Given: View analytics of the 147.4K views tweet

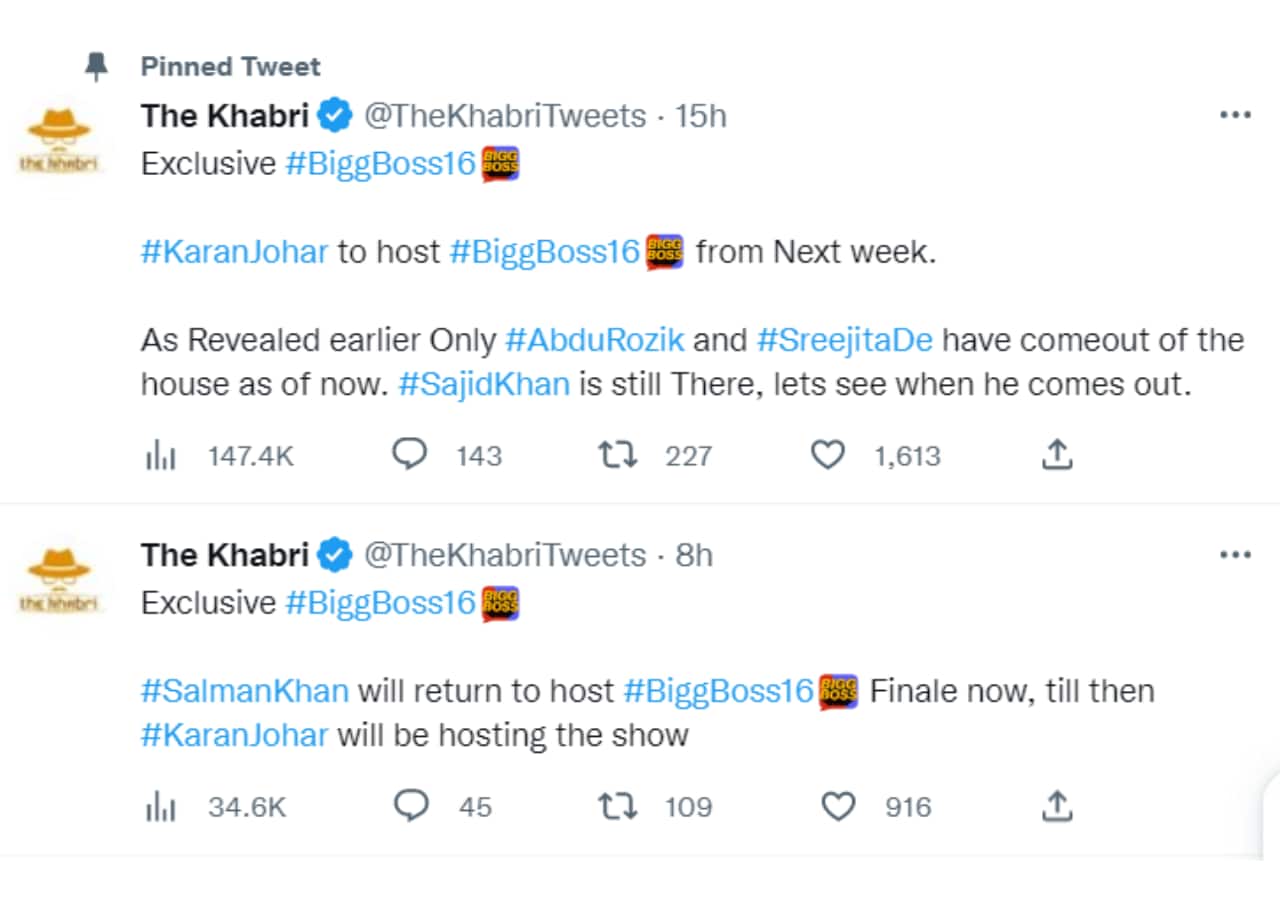Looking at the screenshot, I should pyautogui.click(x=160, y=456).
